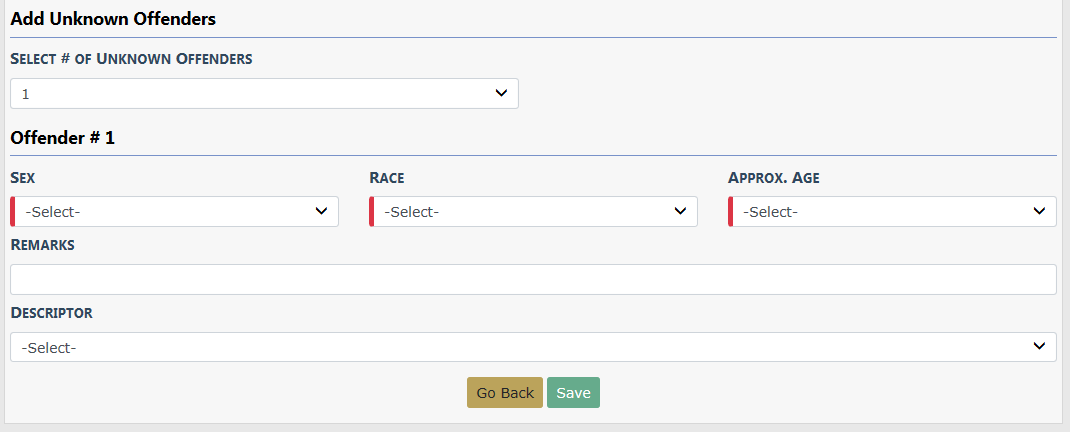
Task: Click the chevron arrow in the Sex dropdown
Action: (321, 211)
